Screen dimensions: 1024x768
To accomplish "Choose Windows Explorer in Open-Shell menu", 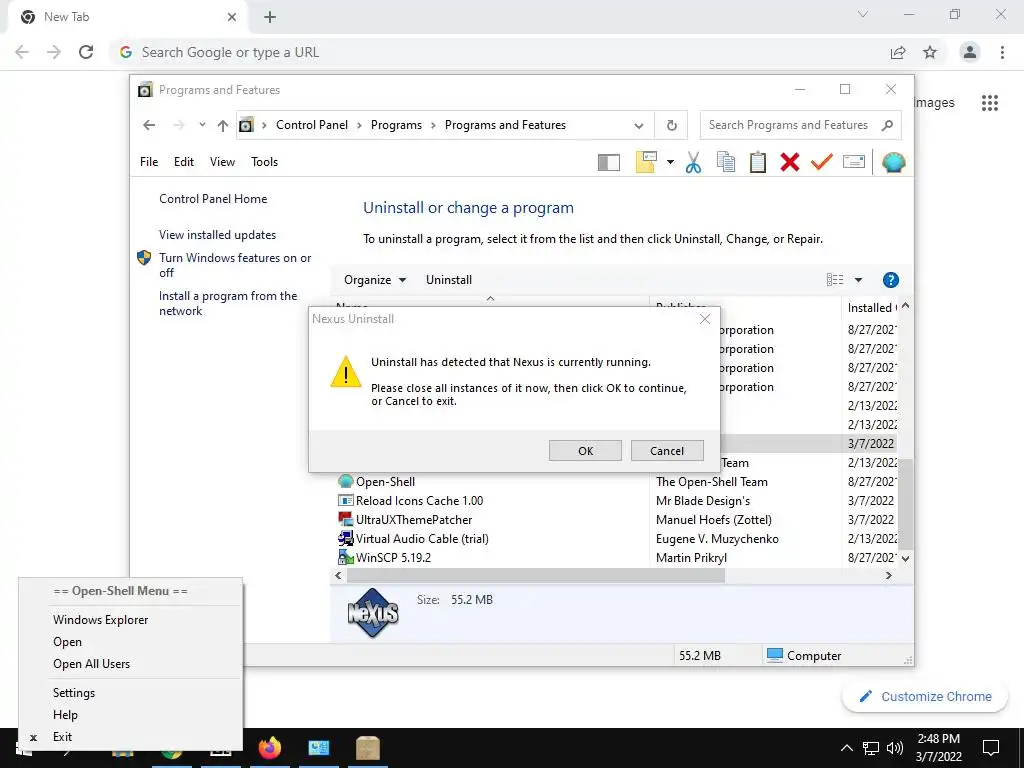I will [x=131, y=620].
